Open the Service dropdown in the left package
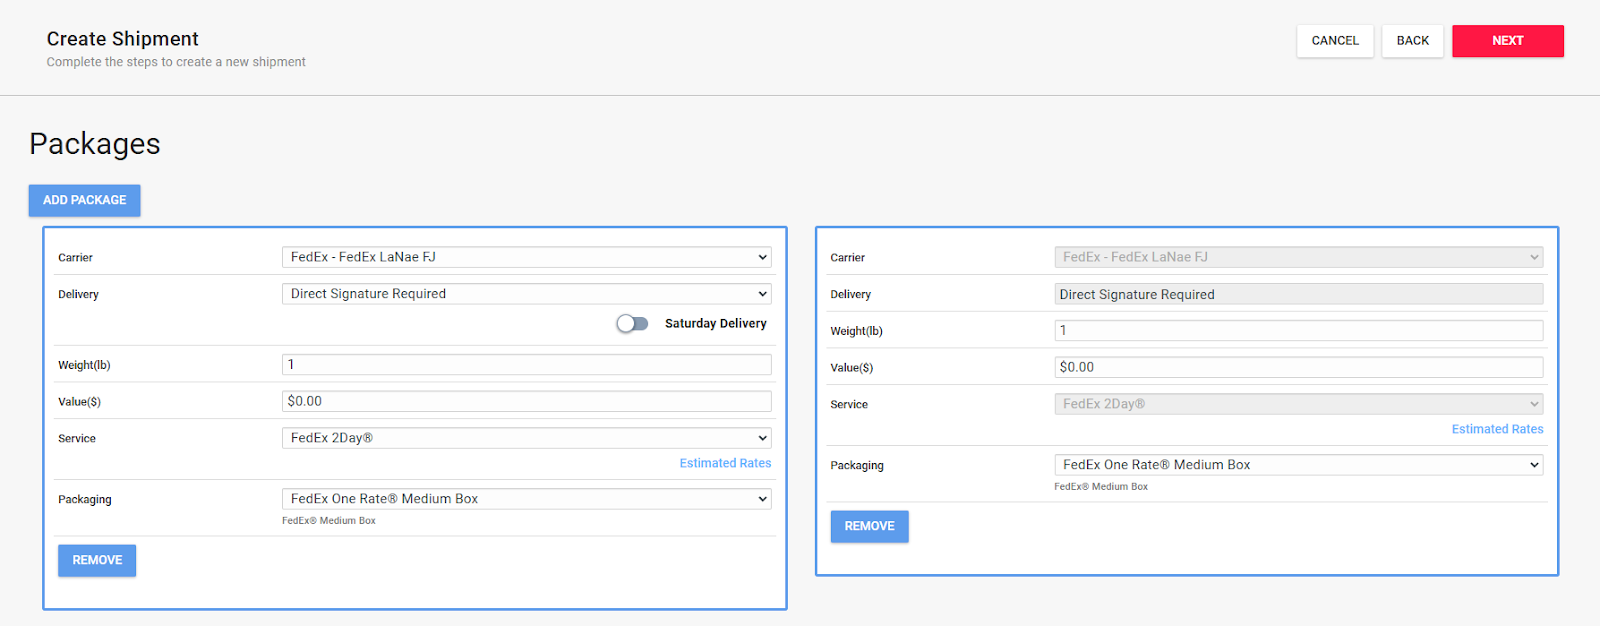1600x626 pixels. (527, 438)
